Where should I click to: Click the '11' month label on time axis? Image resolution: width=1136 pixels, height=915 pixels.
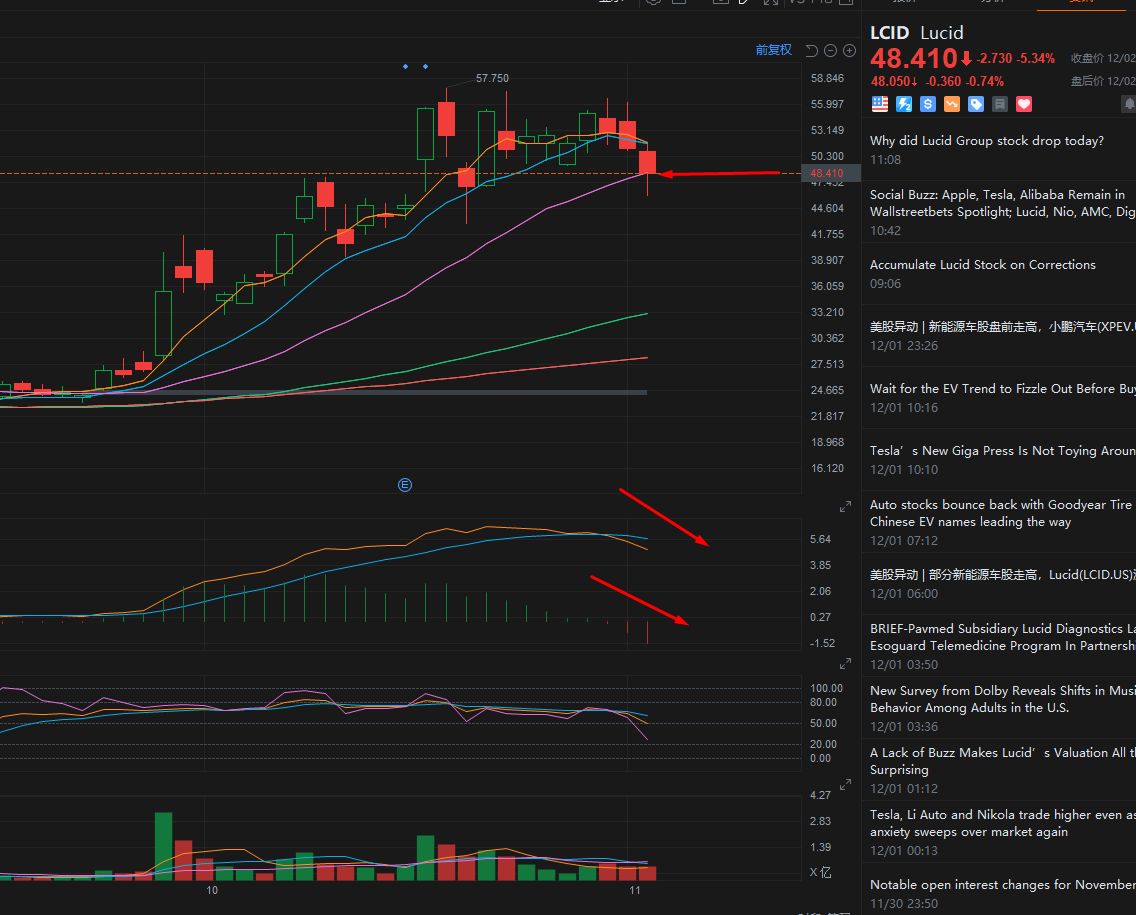point(635,890)
